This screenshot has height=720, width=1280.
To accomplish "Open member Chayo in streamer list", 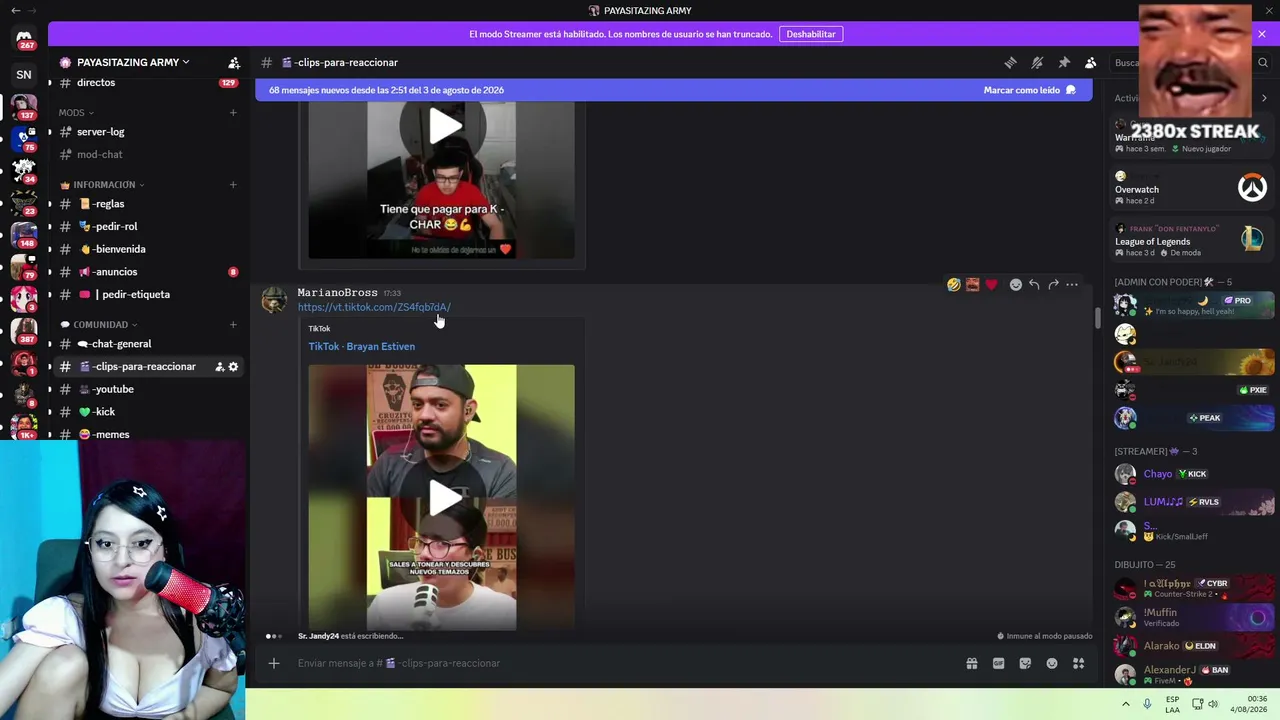I will (1191, 474).
